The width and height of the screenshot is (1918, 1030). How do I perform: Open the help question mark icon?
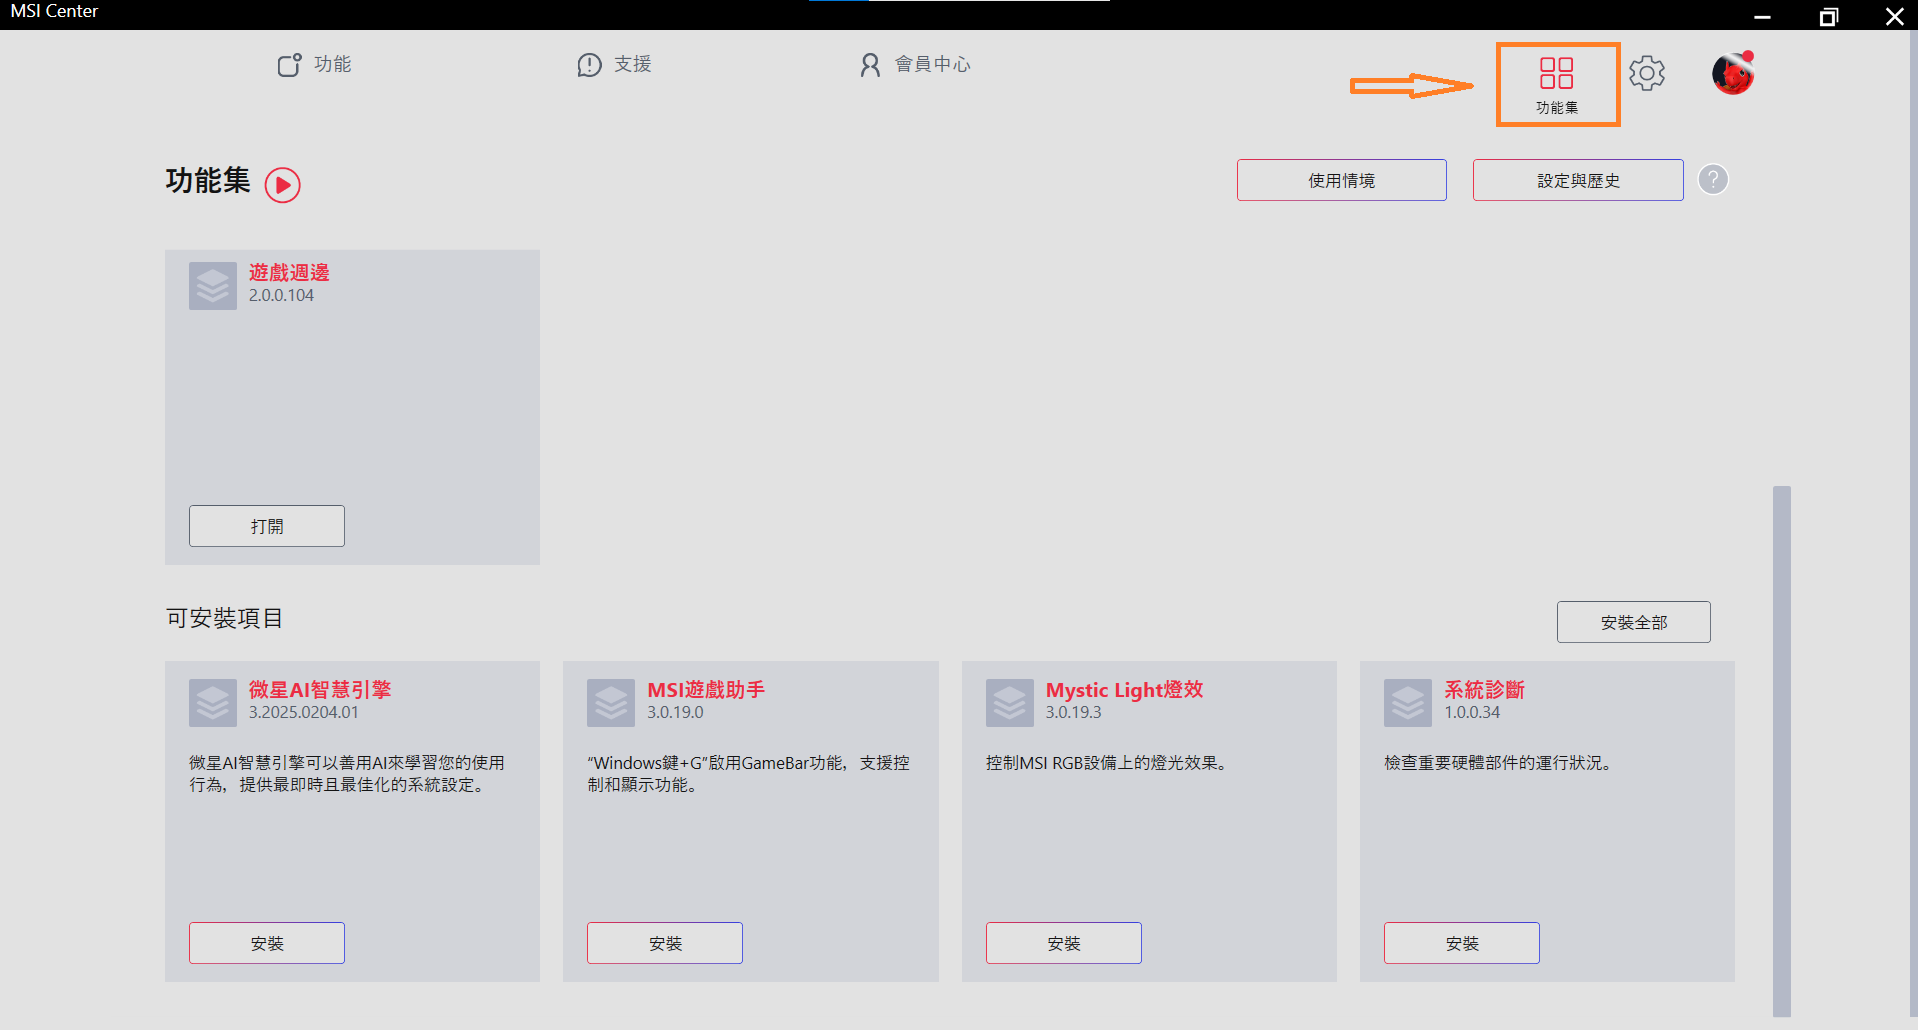tap(1713, 179)
